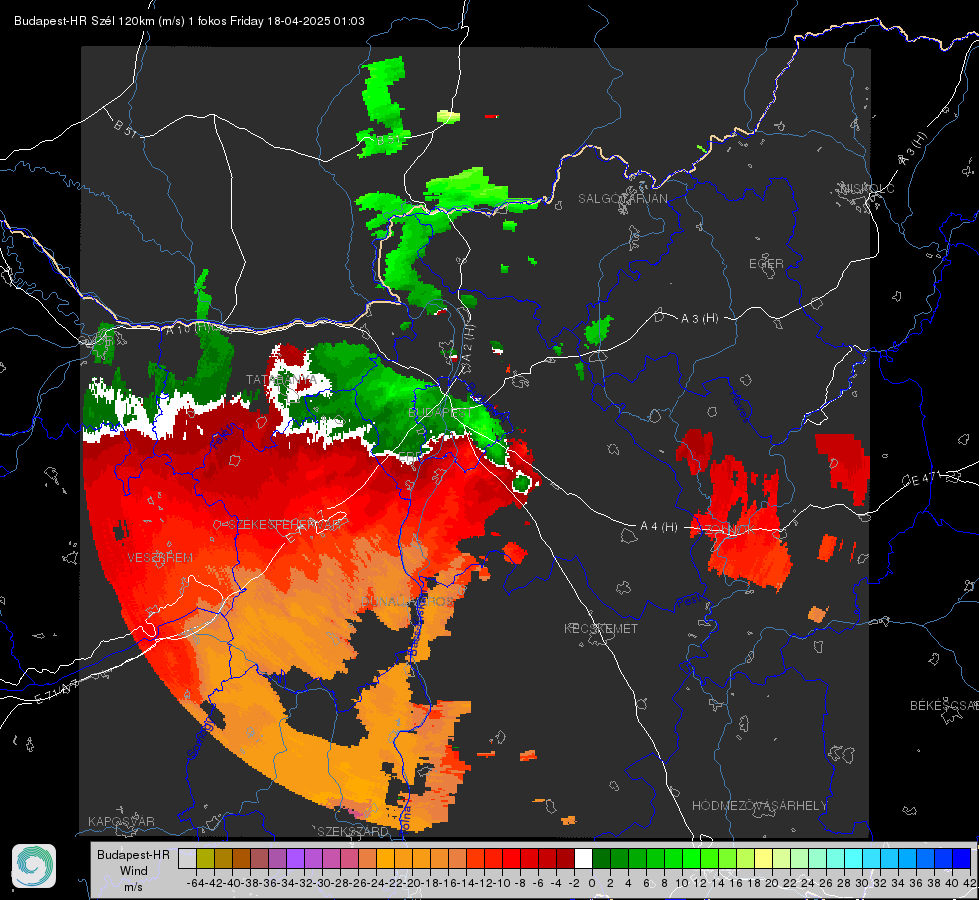The height and width of the screenshot is (900, 979).
Task: Click the '42' value on the legend scale
Action: point(970,883)
